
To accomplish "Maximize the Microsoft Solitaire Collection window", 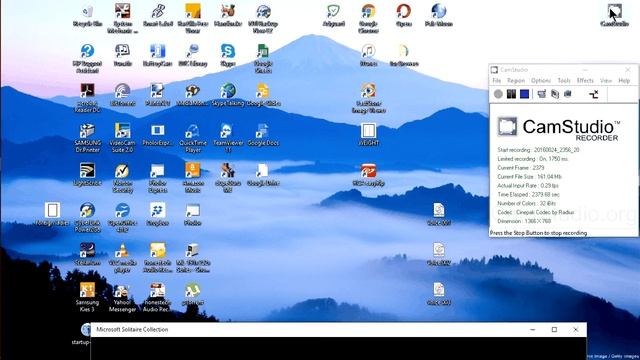I will click(x=554, y=329).
